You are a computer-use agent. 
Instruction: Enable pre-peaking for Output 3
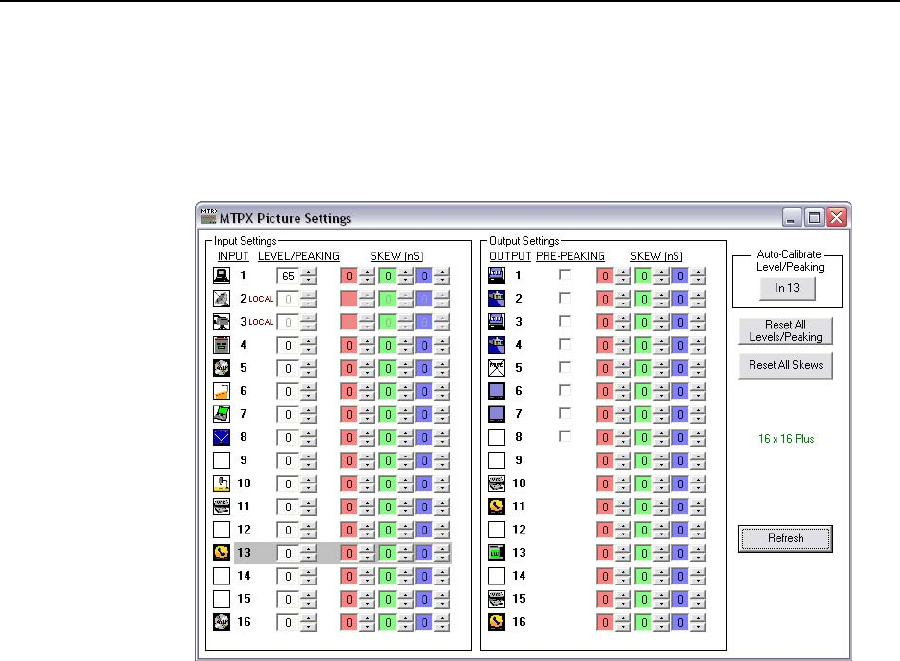[565, 321]
